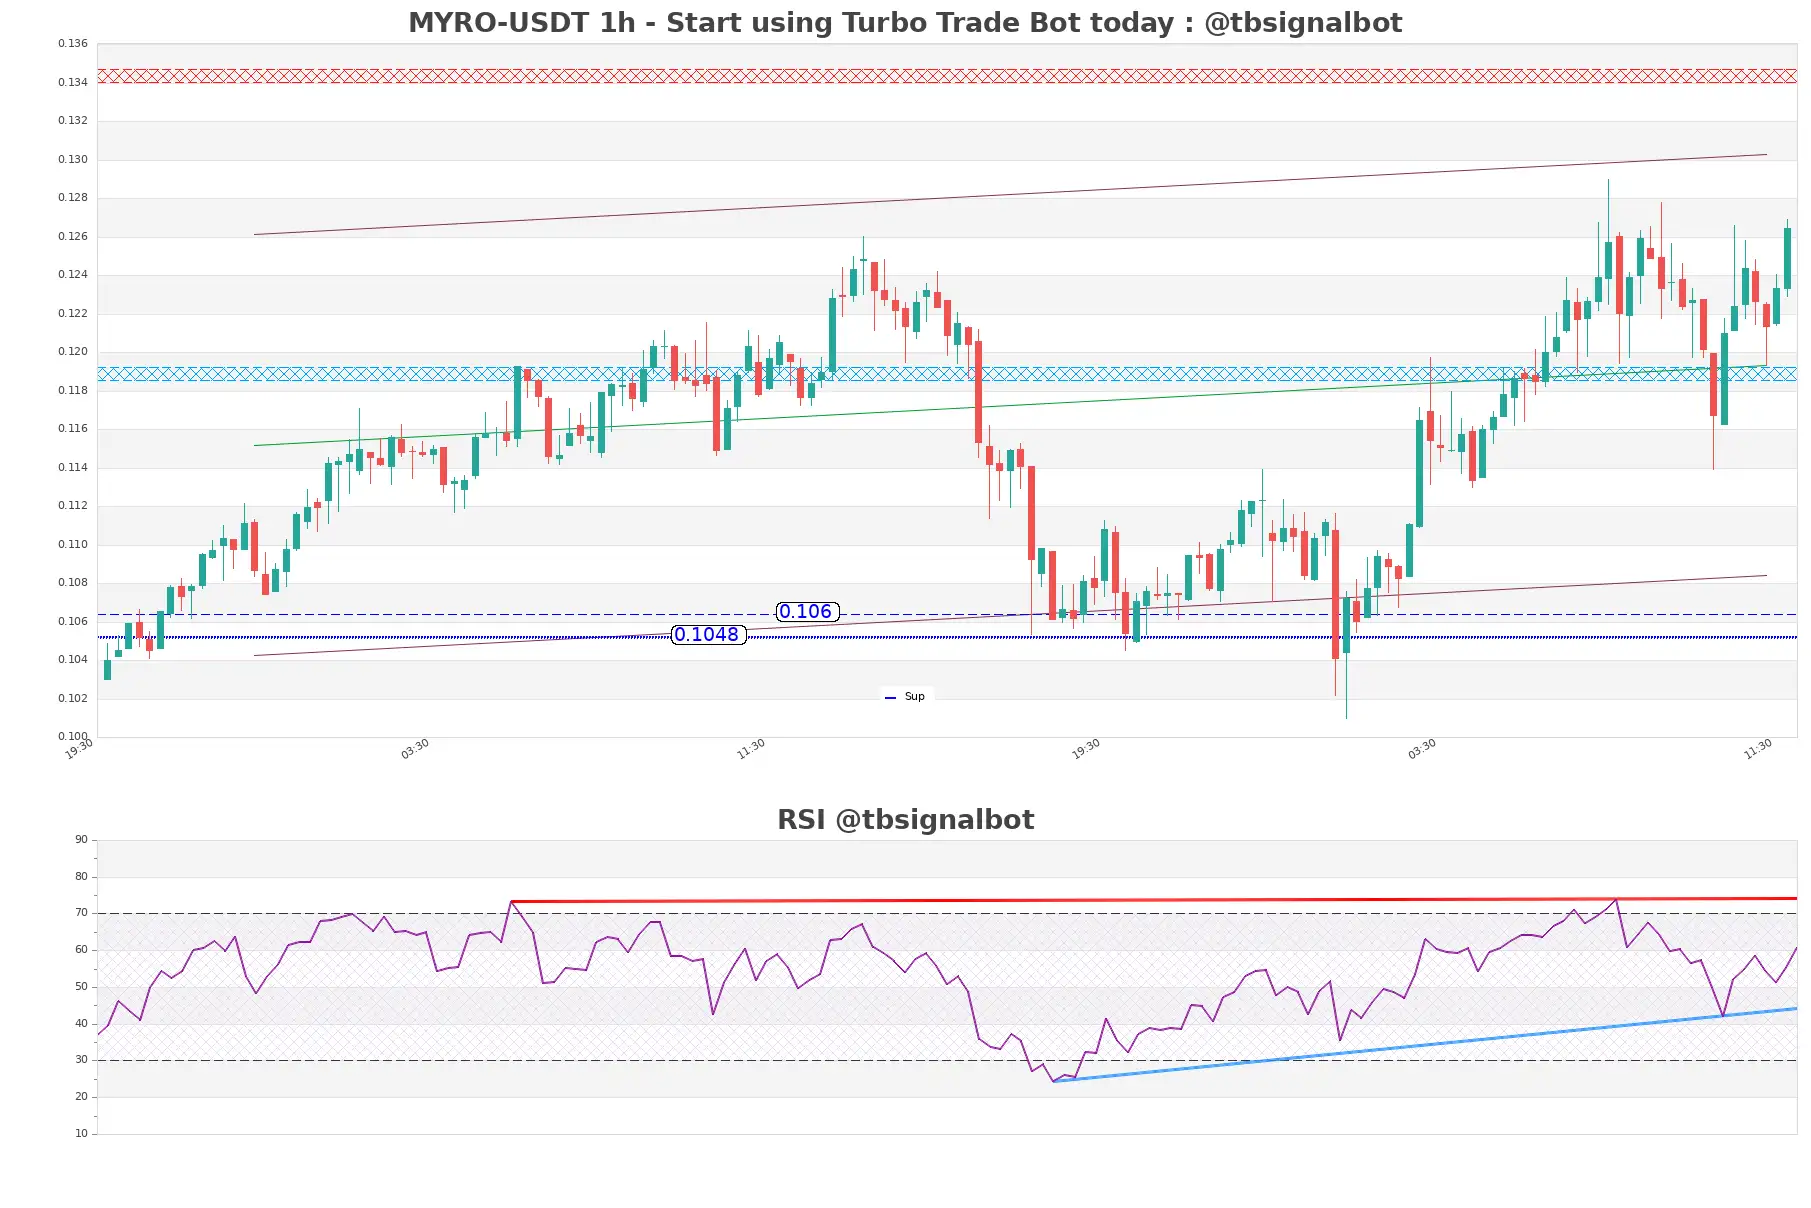Click the 0.128 price axis label

[x=73, y=198]
